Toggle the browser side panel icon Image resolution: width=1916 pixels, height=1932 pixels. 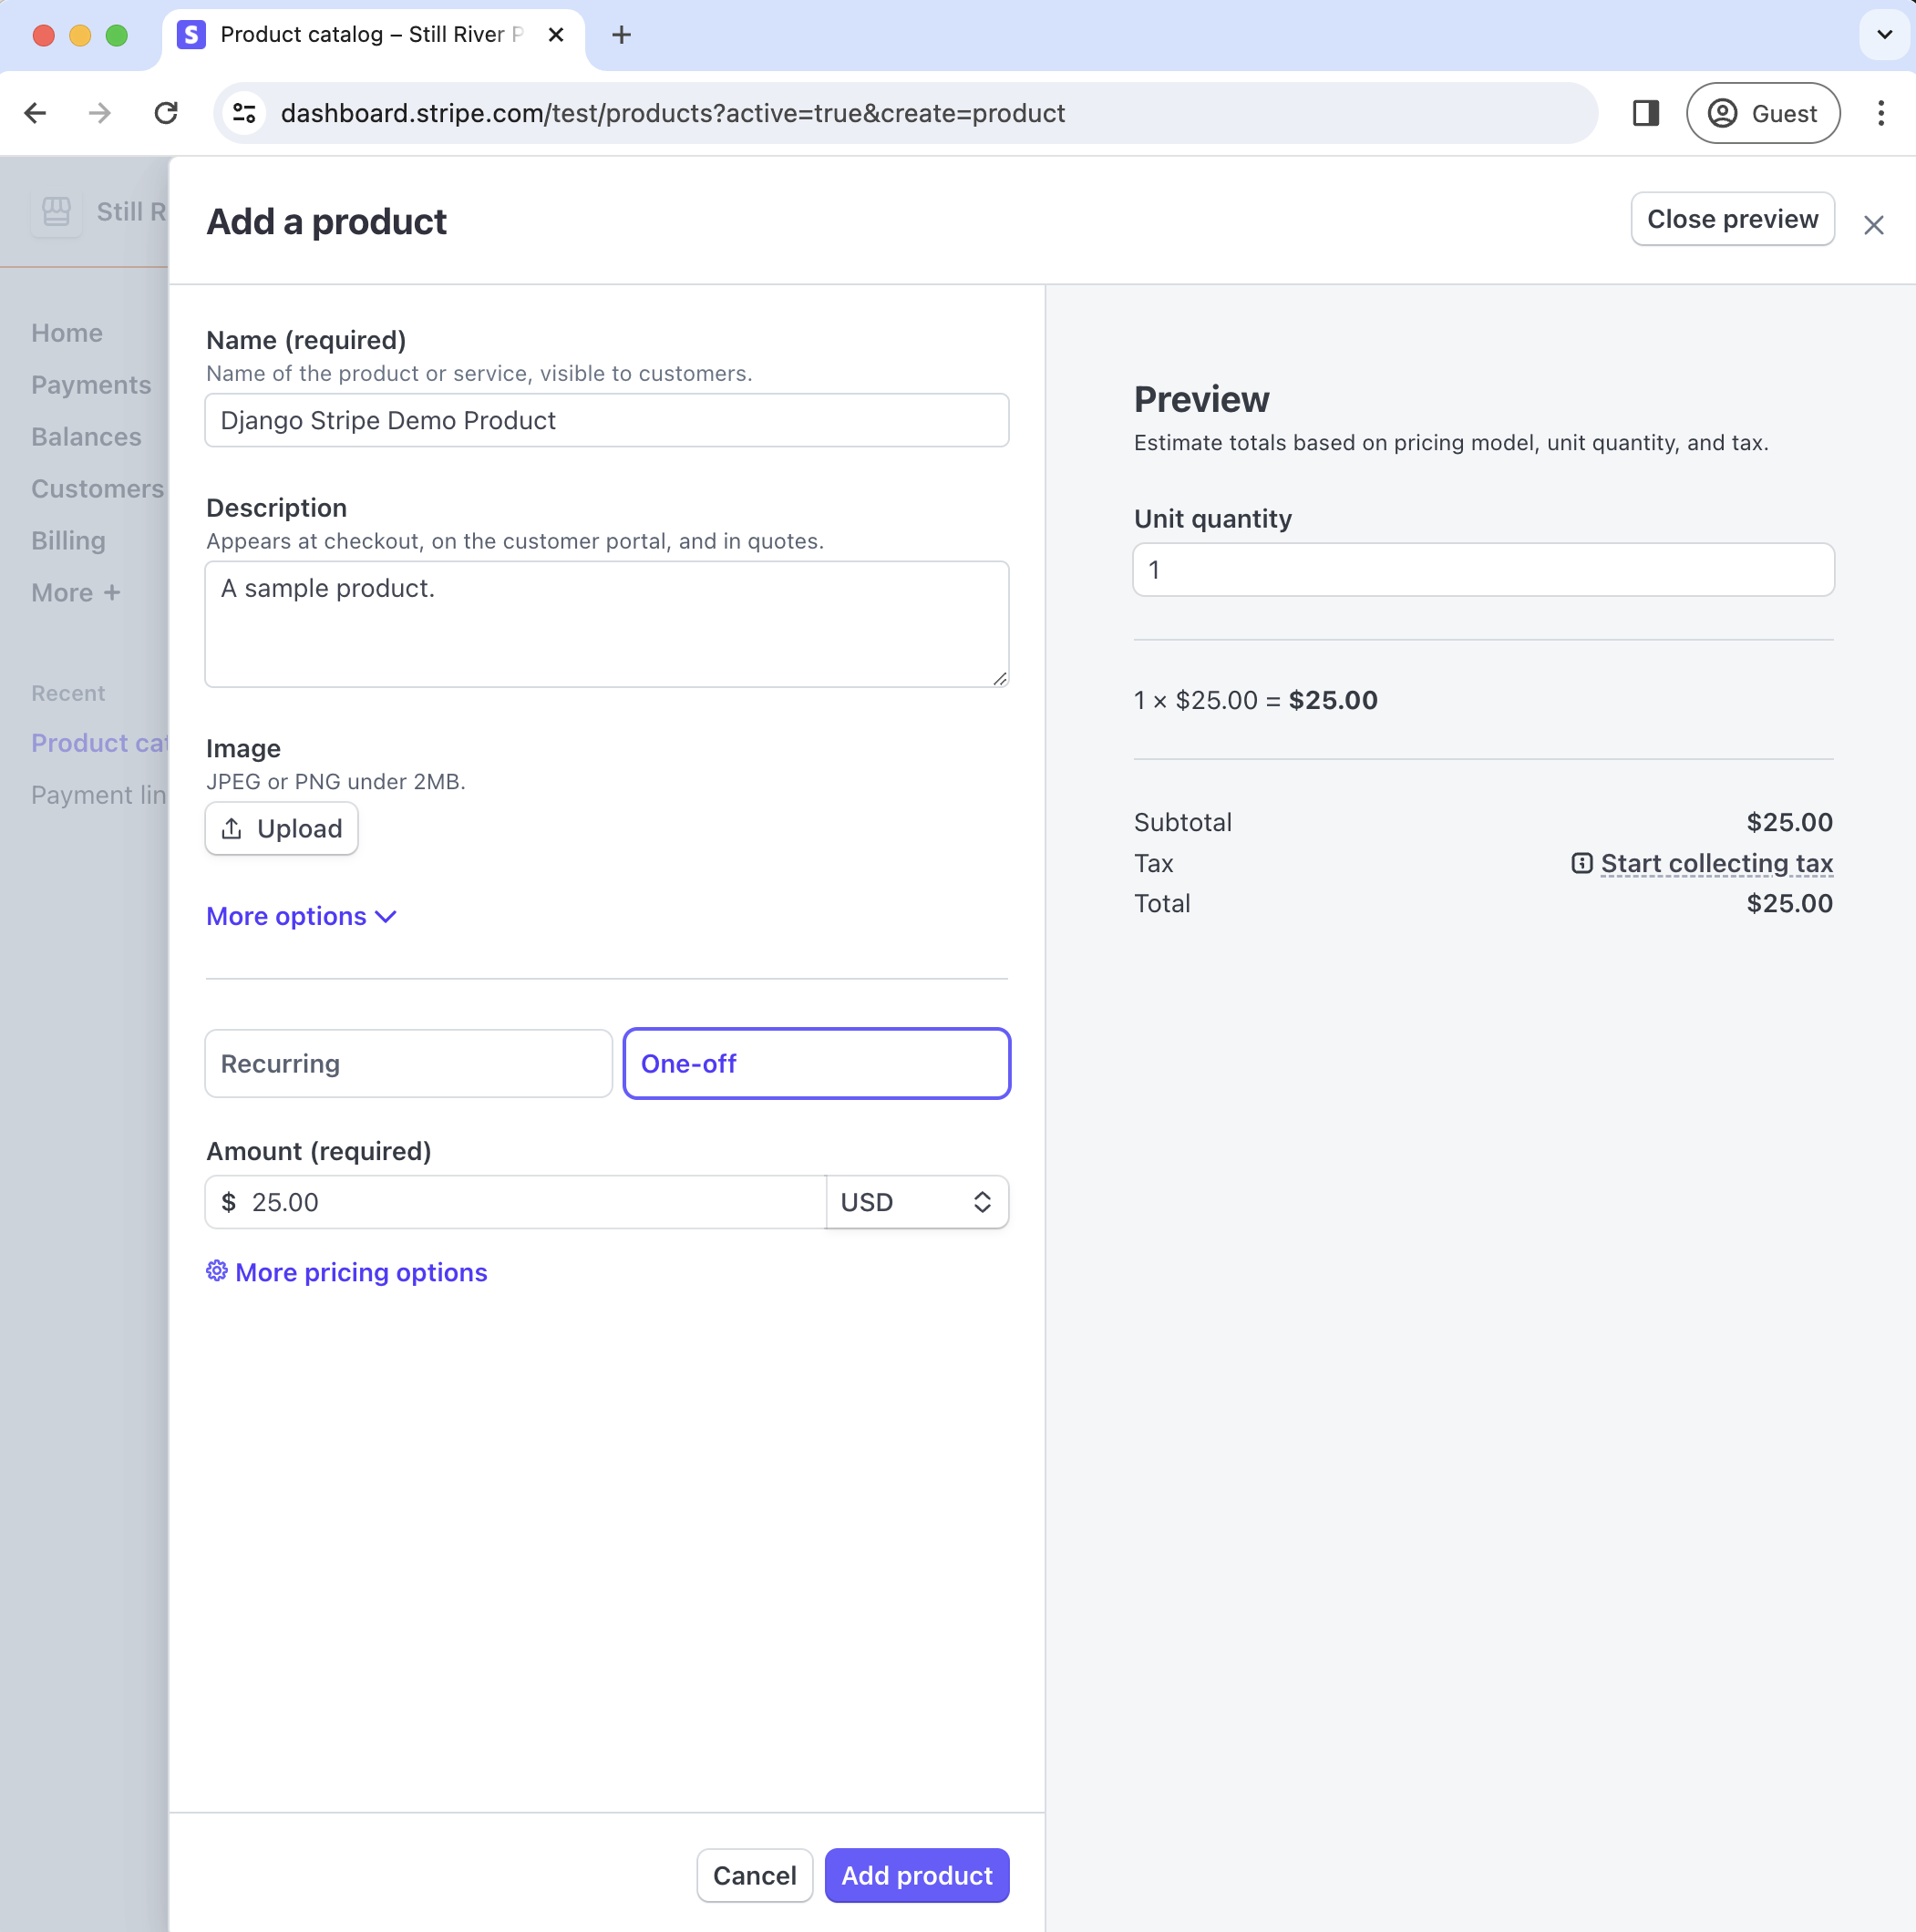pyautogui.click(x=1645, y=113)
